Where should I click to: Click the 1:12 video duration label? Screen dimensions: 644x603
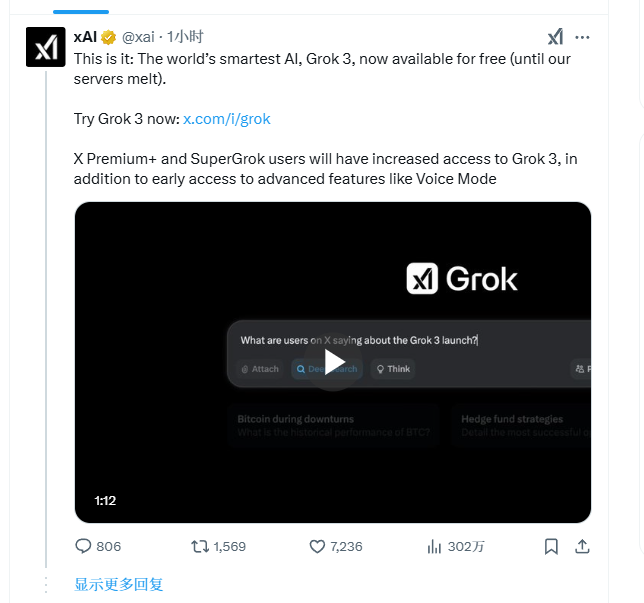click(x=105, y=500)
